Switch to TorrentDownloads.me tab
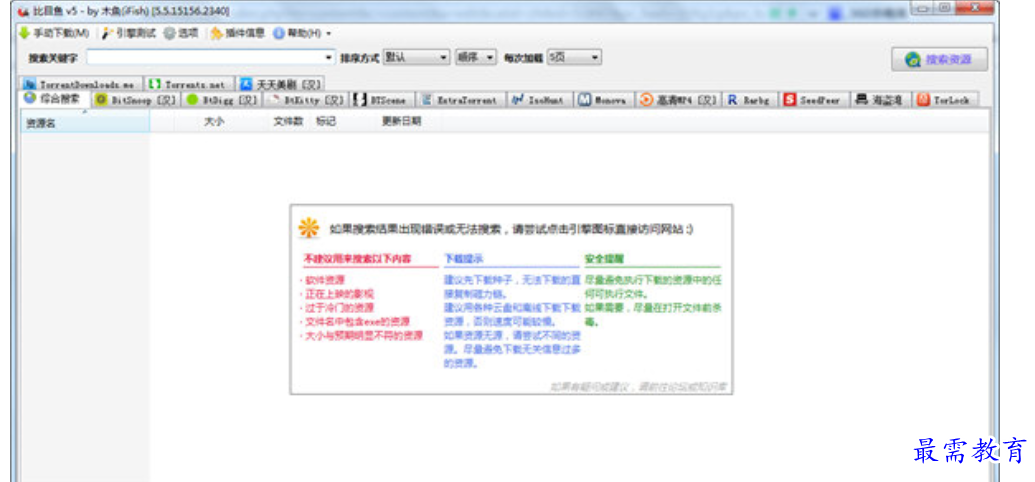Viewport: 1035px width, 482px height. click(80, 85)
